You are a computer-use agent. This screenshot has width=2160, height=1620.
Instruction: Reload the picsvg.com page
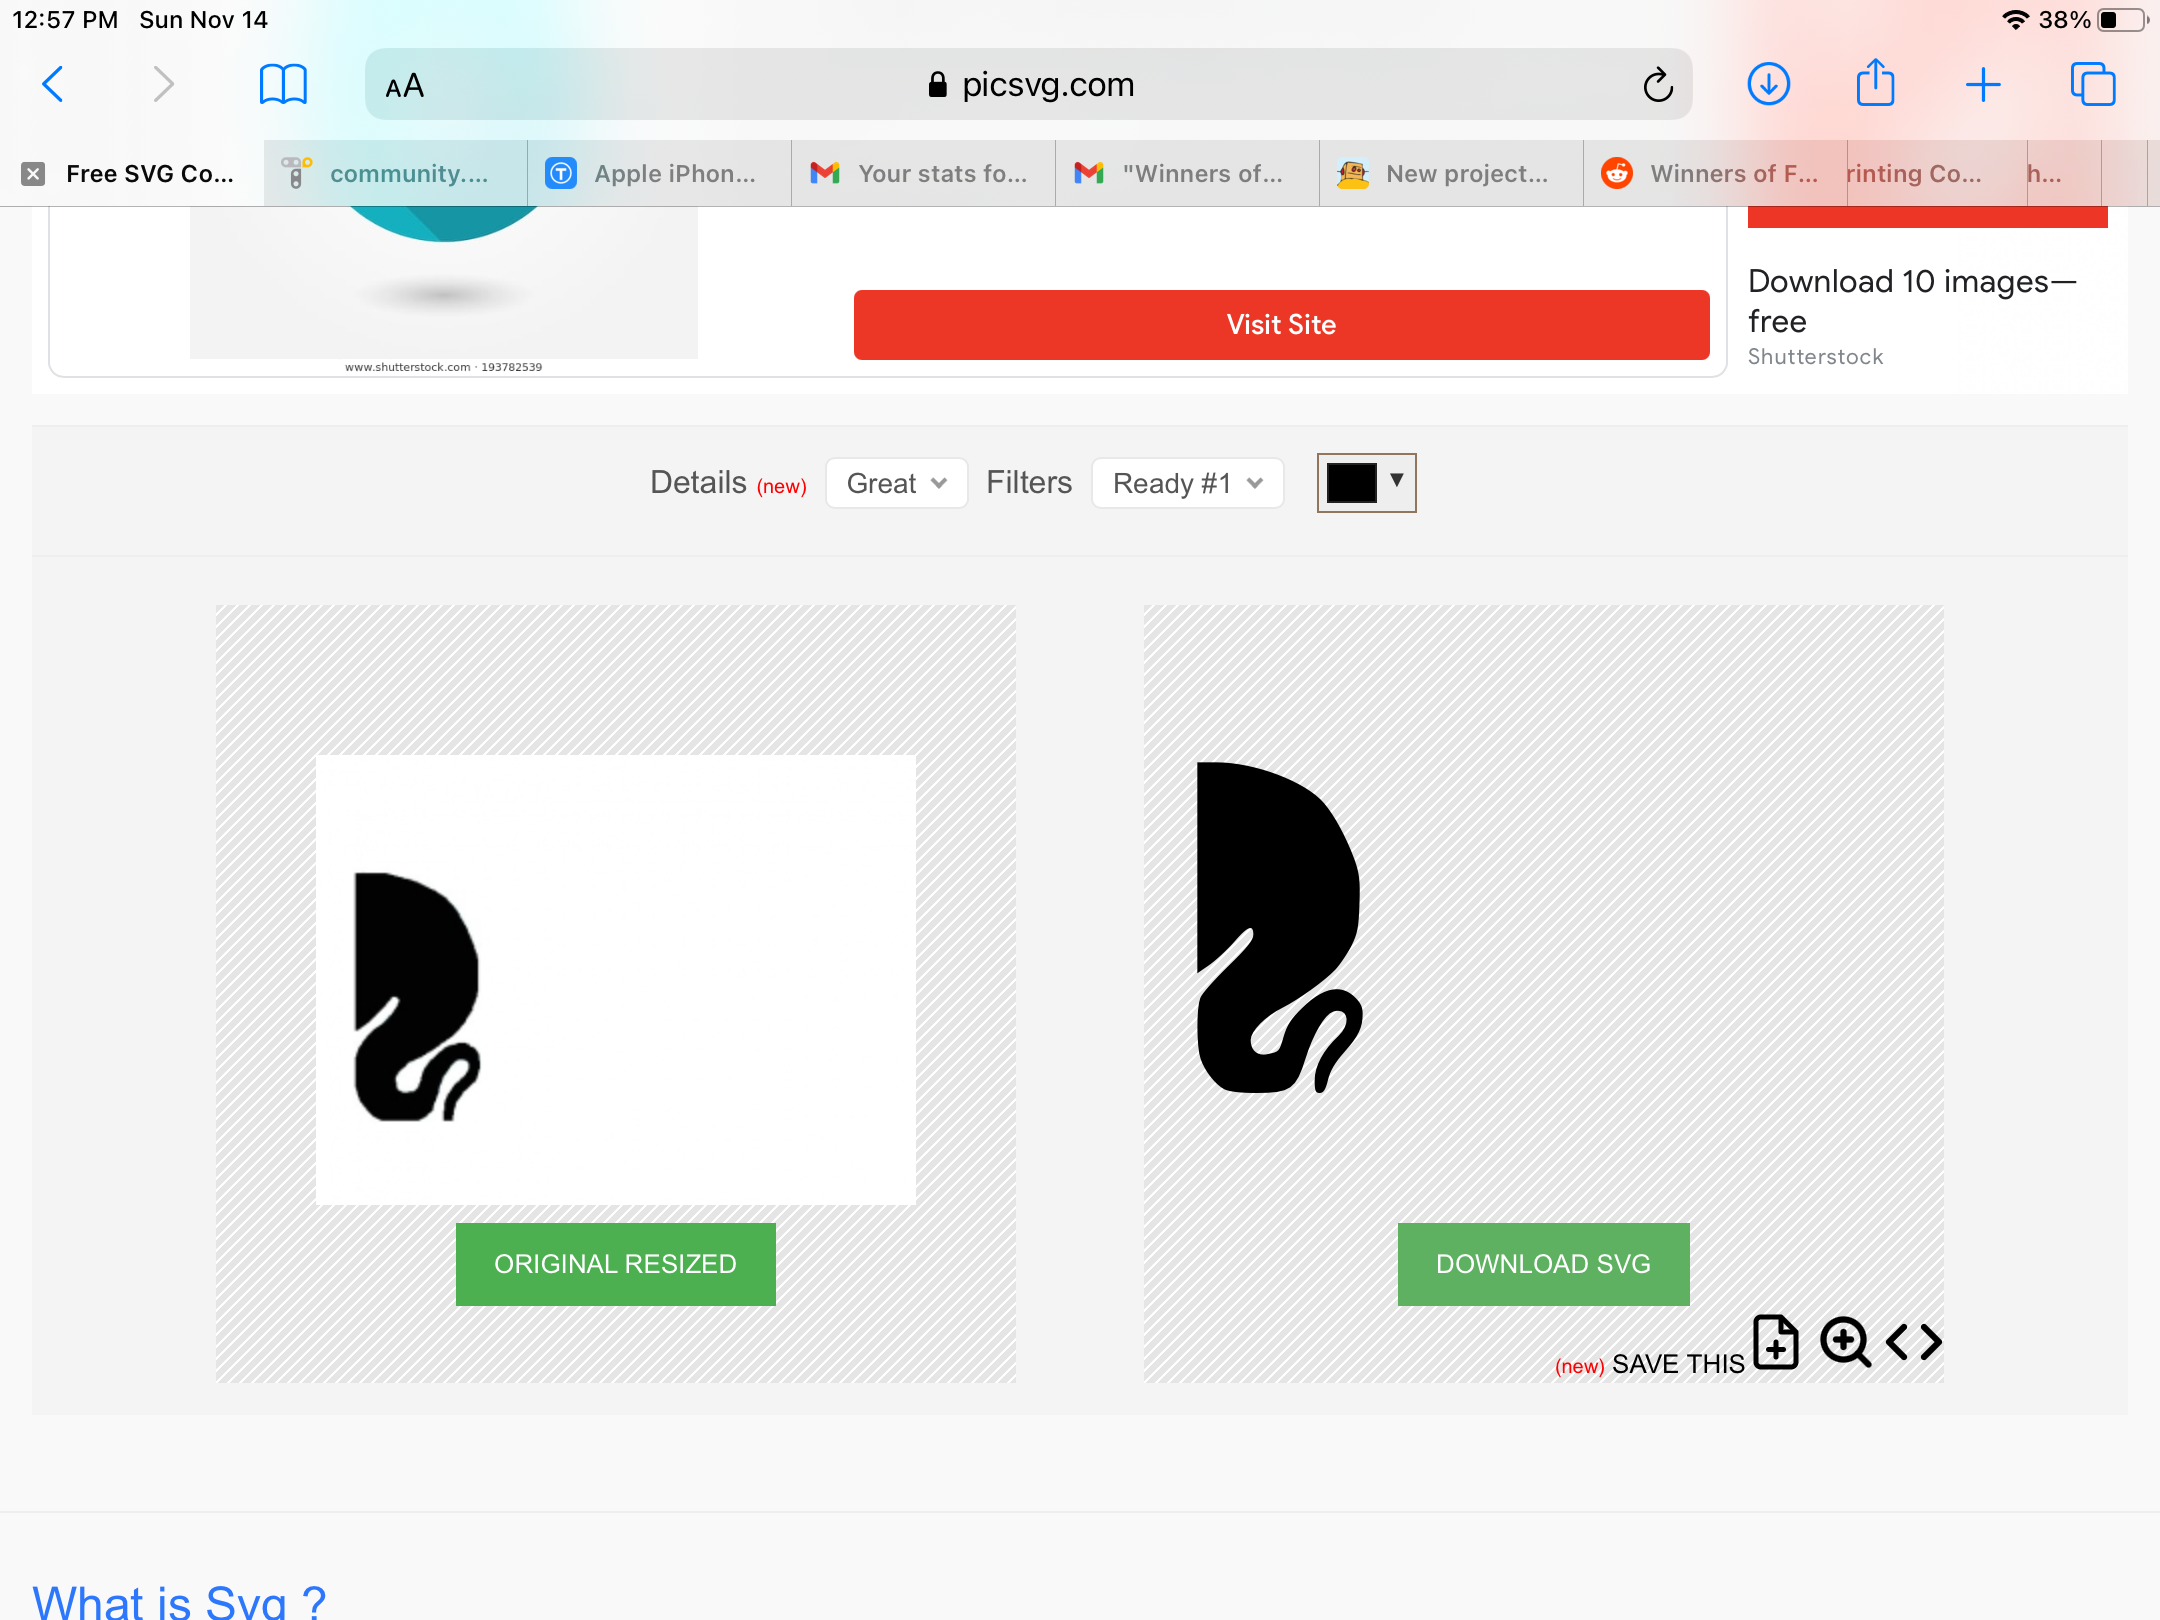pyautogui.click(x=1657, y=85)
